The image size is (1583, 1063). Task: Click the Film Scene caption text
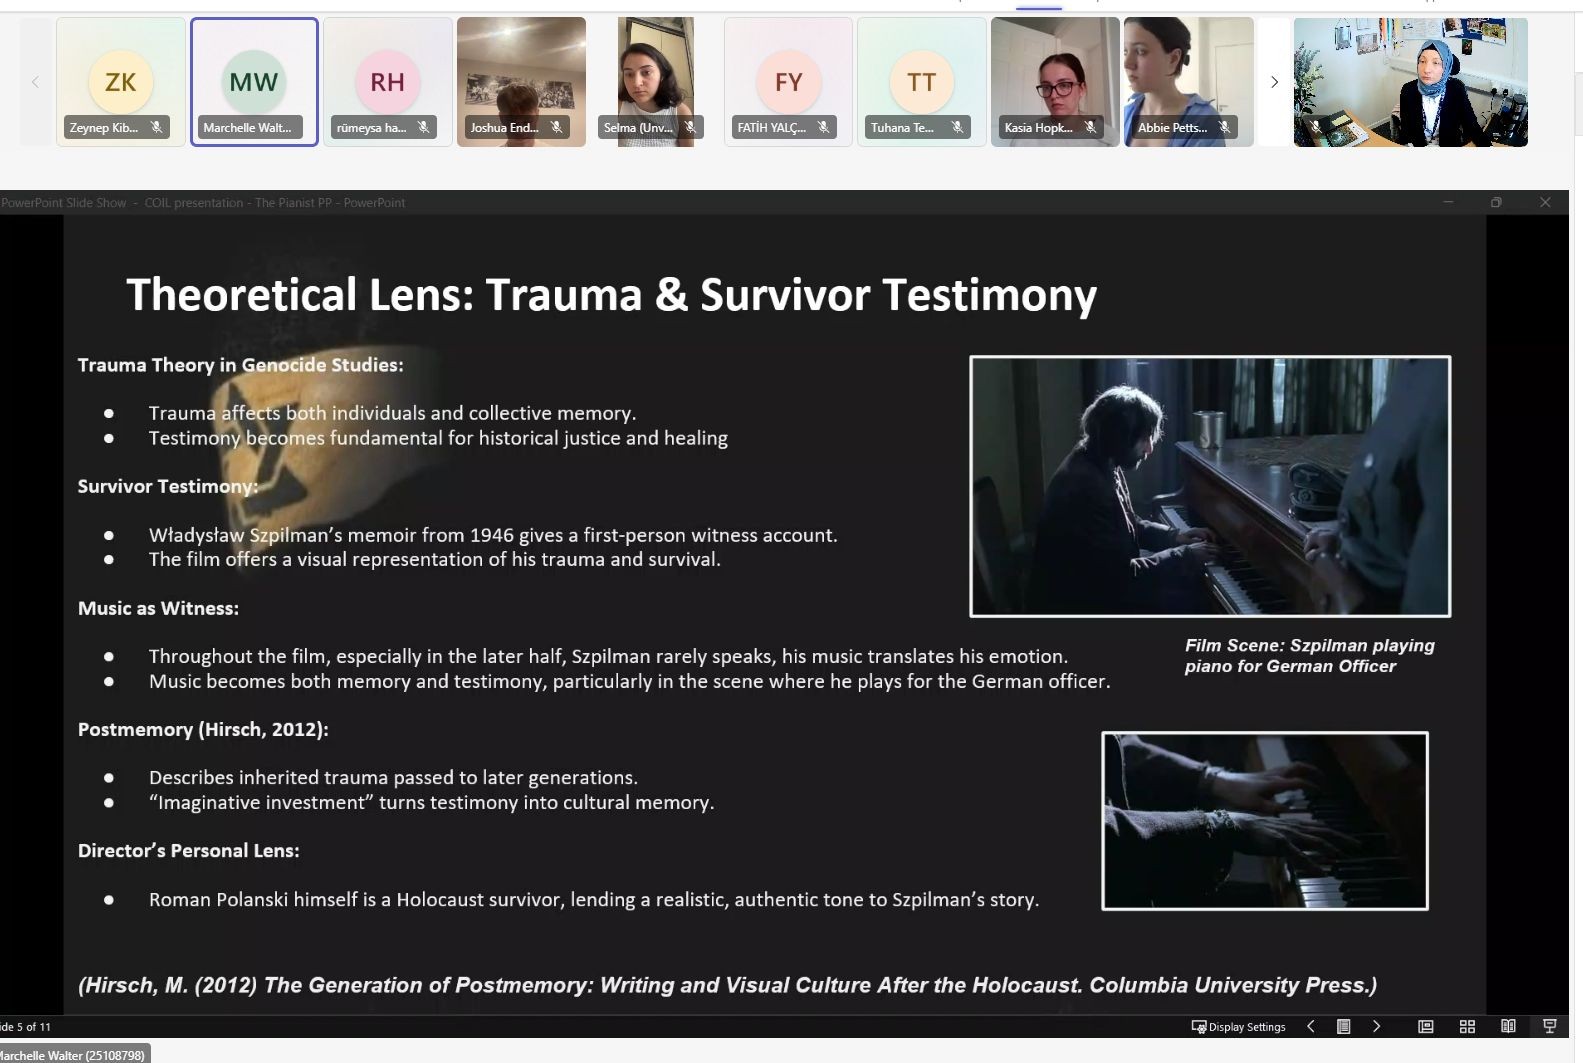[1310, 656]
